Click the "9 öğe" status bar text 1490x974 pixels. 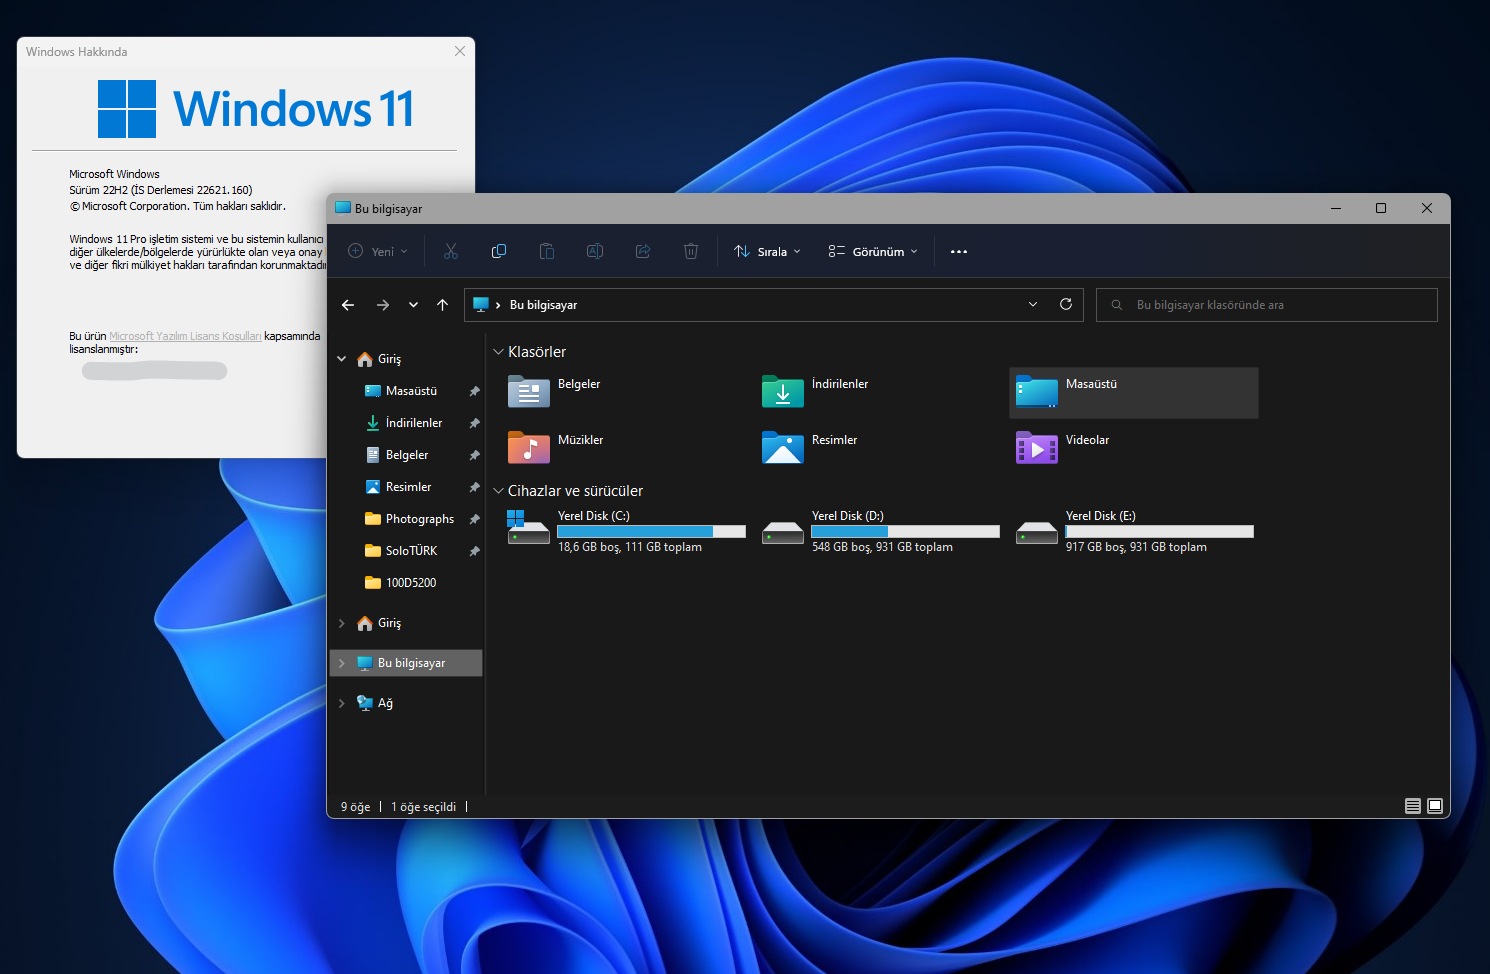click(355, 807)
